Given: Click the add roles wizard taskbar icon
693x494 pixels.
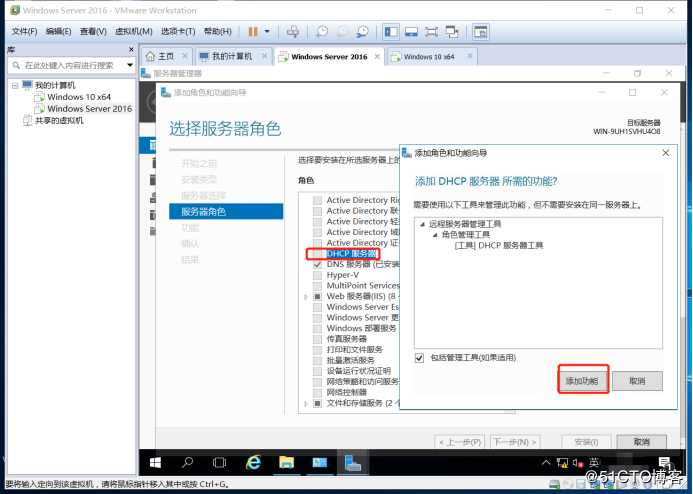Looking at the screenshot, I should pos(352,463).
